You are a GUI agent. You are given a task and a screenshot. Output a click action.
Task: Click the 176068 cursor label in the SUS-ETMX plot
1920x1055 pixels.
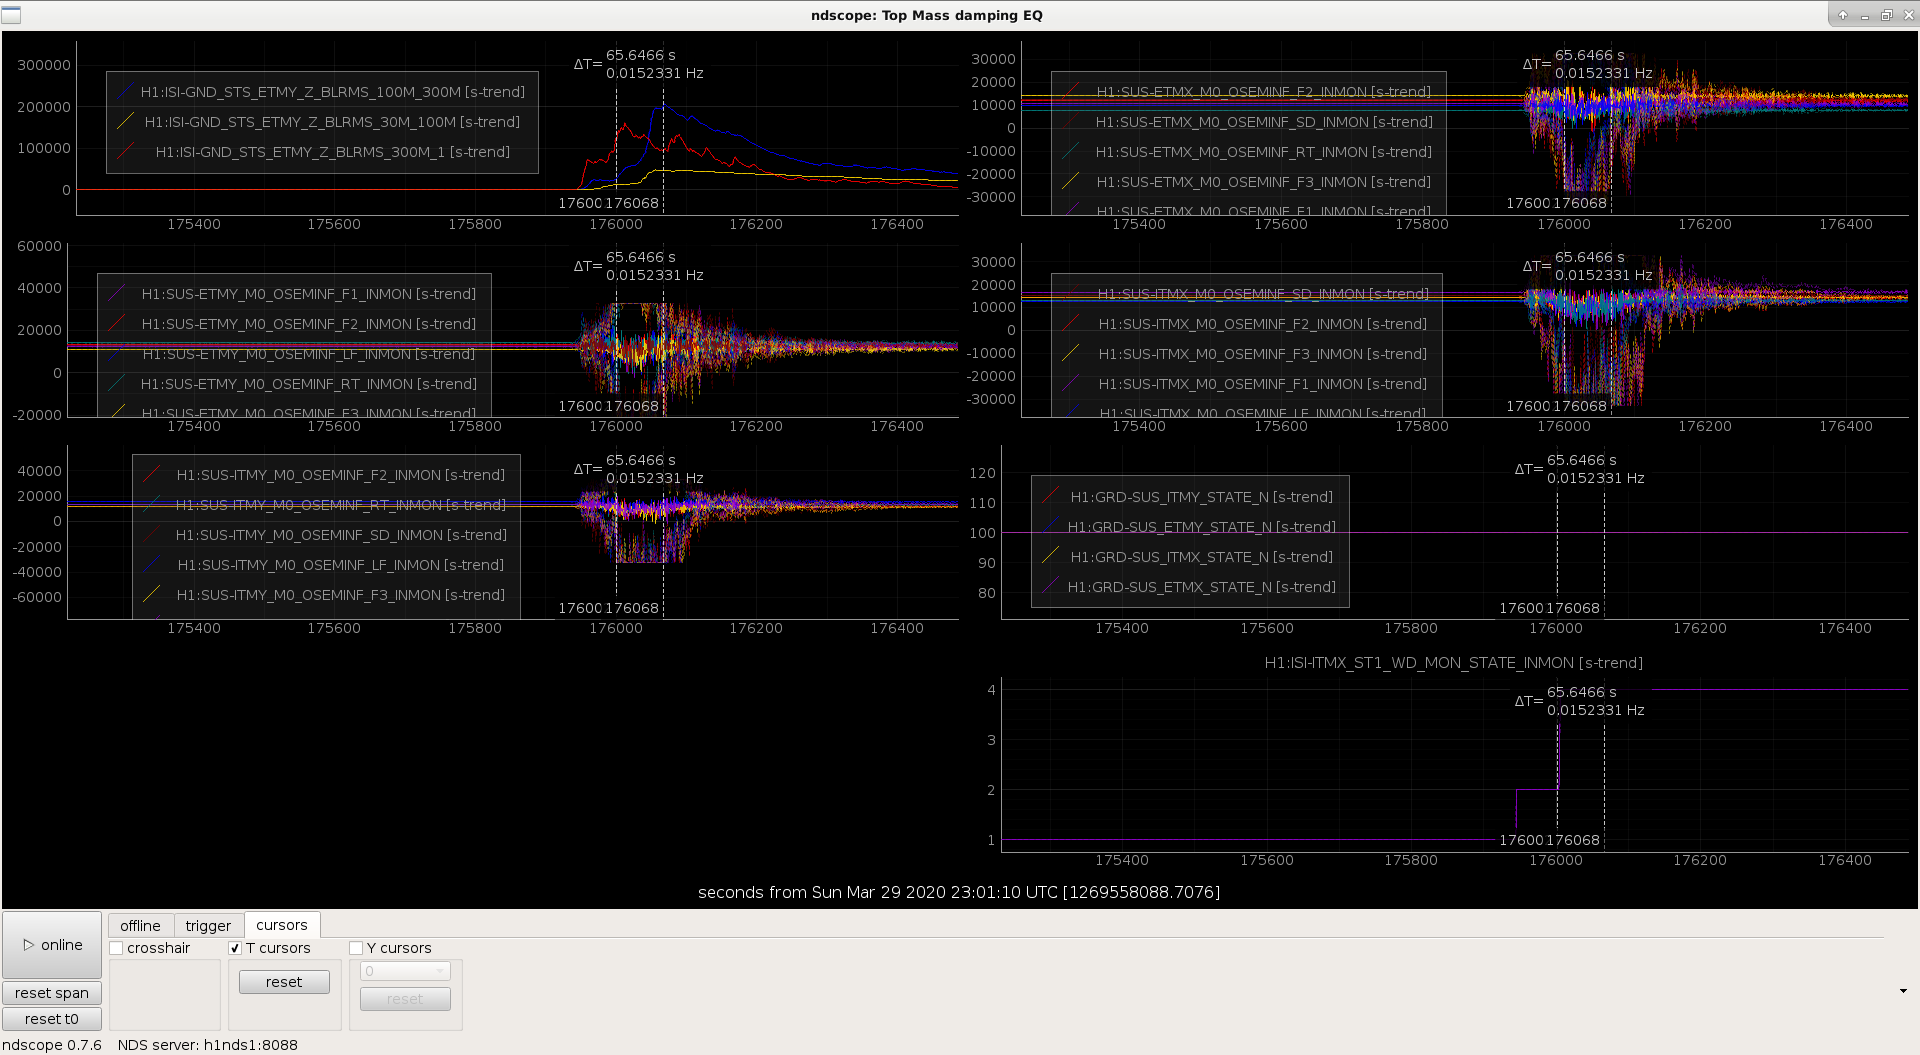pos(1580,203)
